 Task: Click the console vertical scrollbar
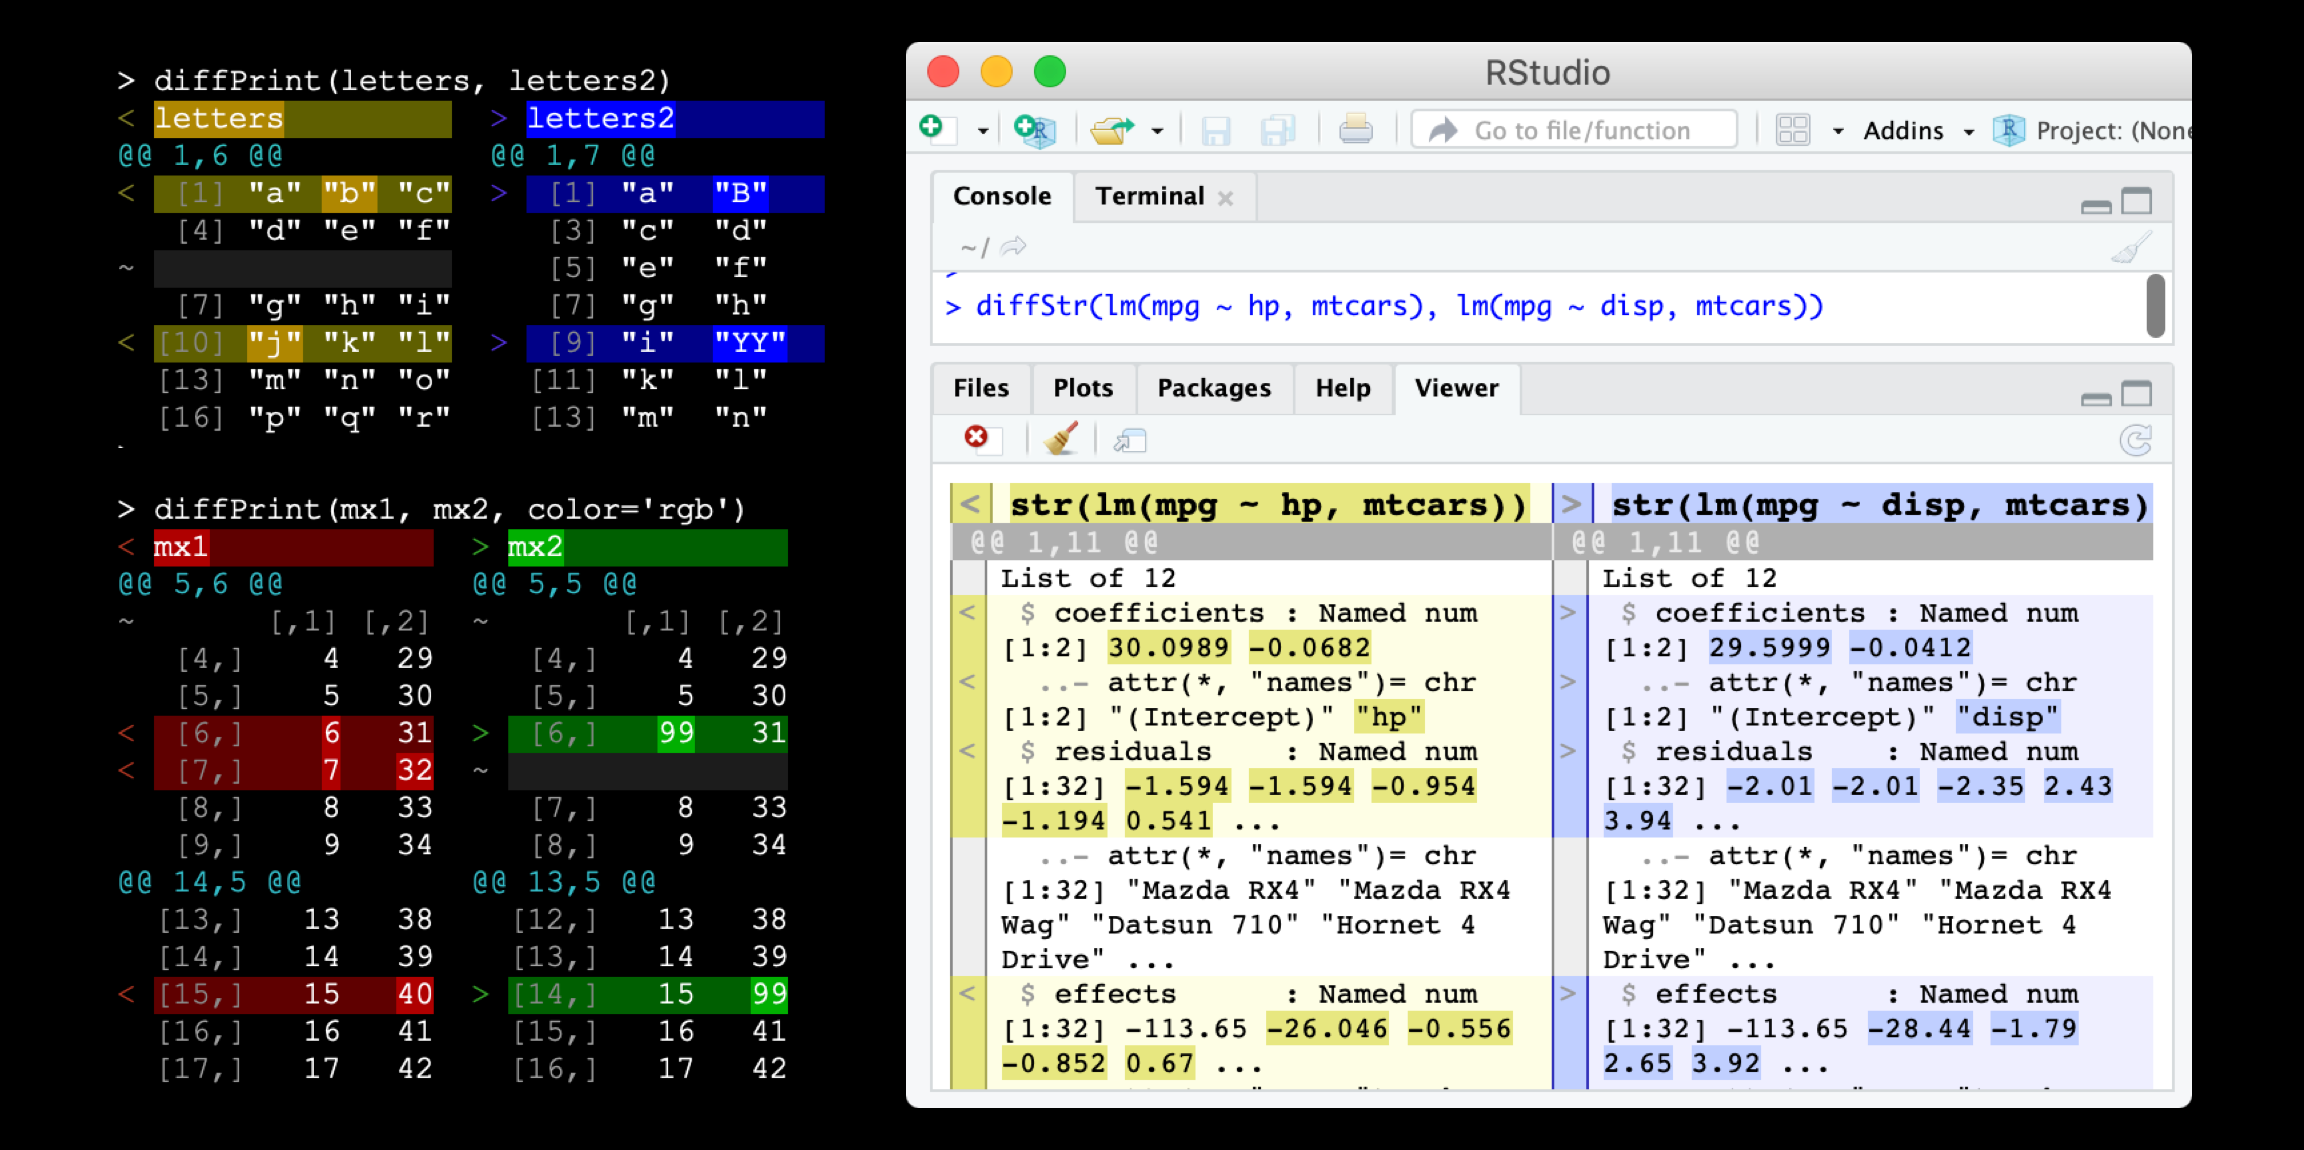click(x=2155, y=306)
